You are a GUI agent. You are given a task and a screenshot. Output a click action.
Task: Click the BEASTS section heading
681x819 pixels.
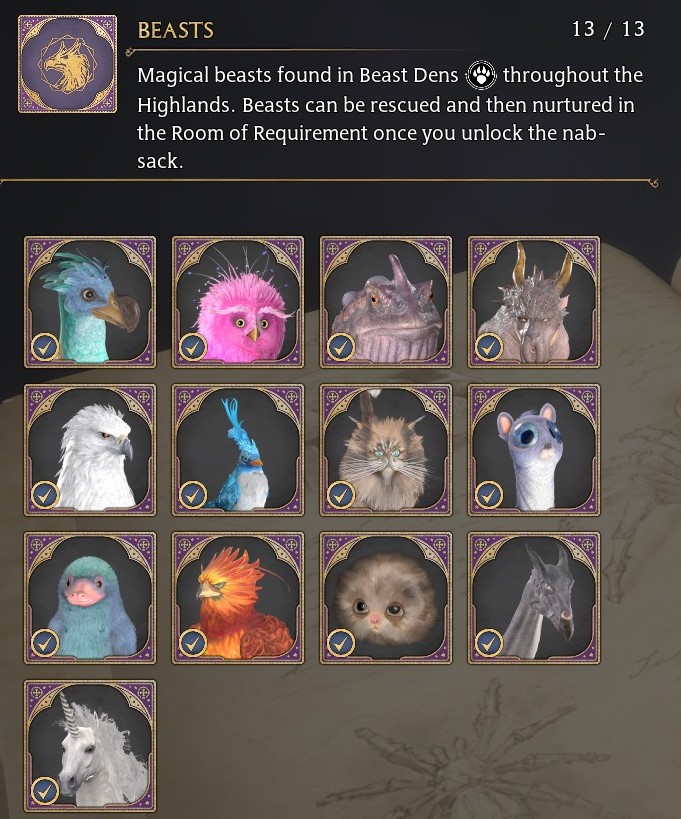click(x=175, y=30)
